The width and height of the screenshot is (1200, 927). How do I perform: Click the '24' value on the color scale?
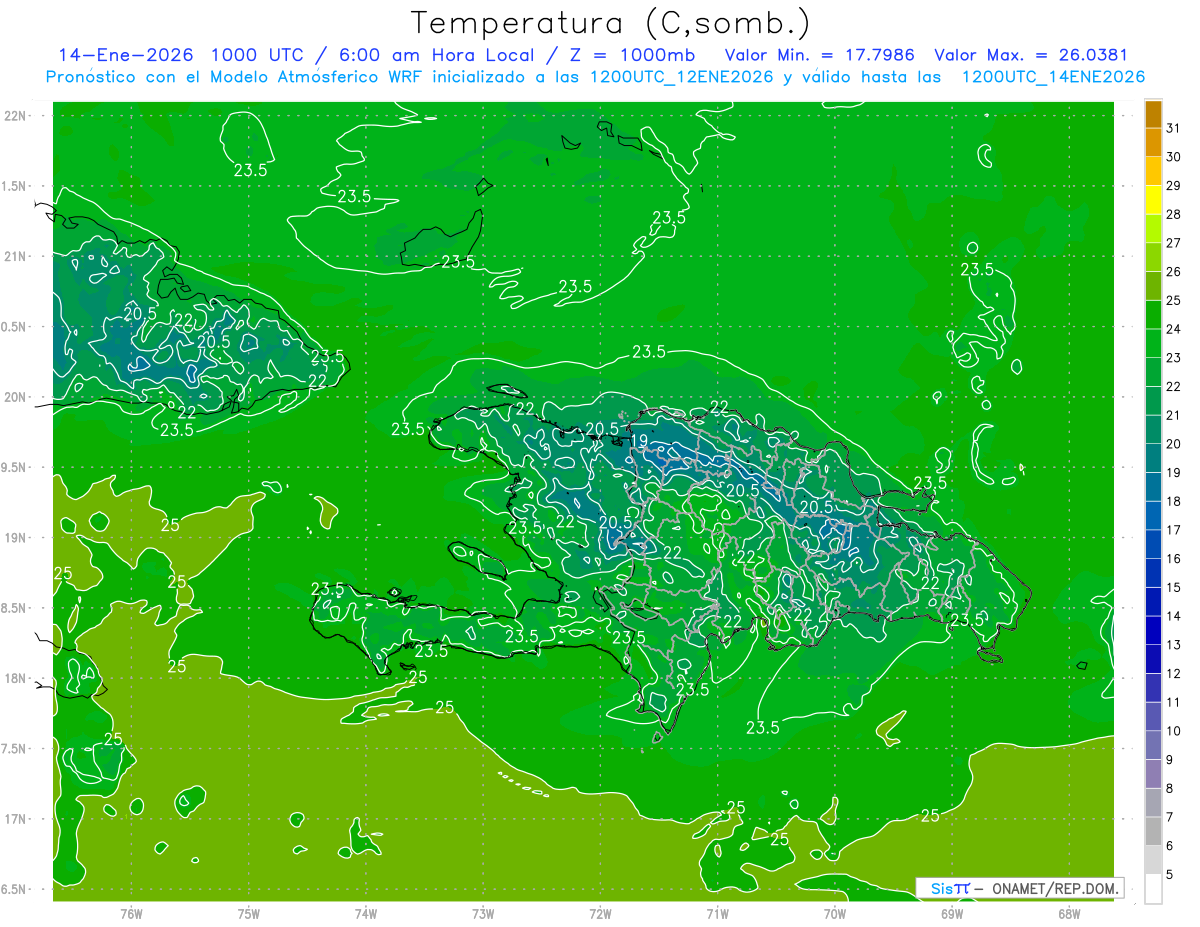(x=1174, y=329)
